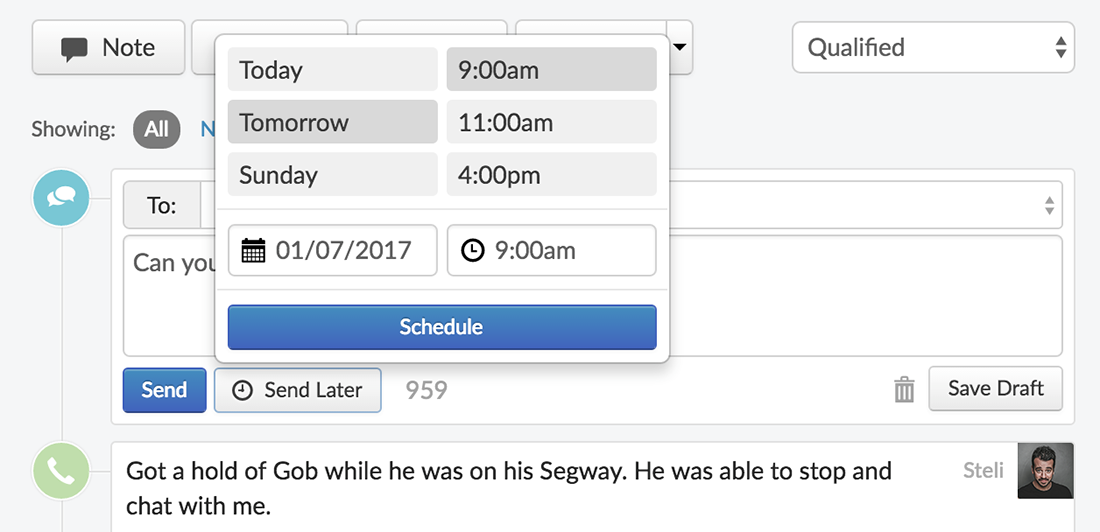Choose the 4:00pm time preset
Image resolution: width=1100 pixels, height=532 pixels.
[551, 175]
